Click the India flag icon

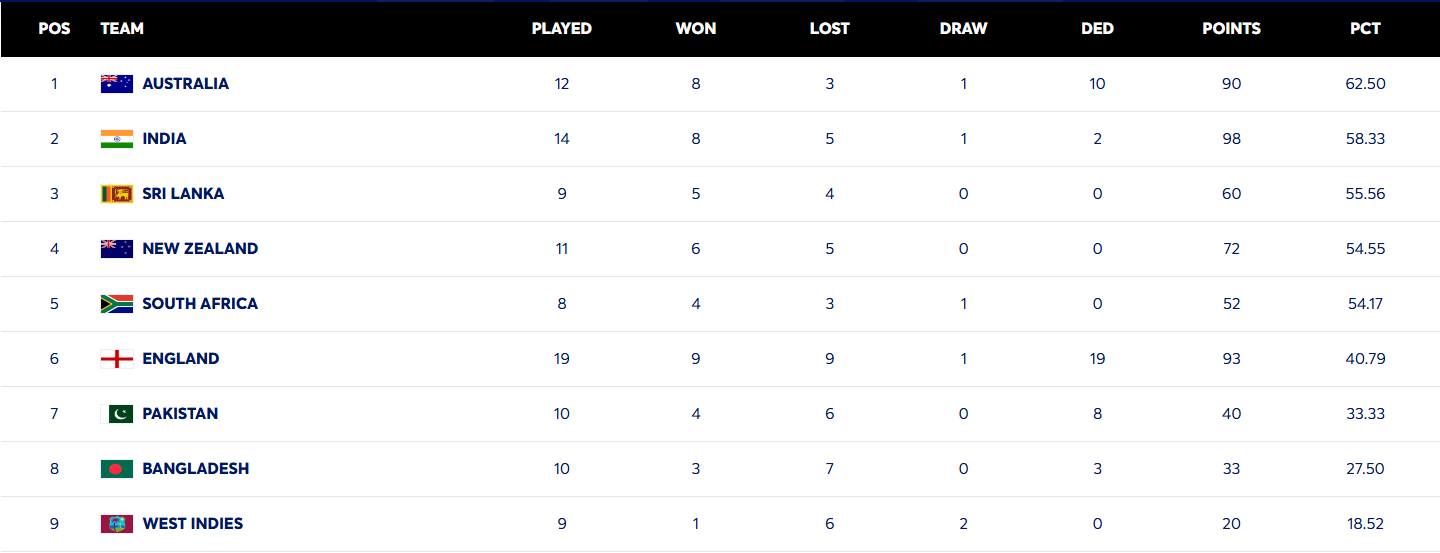tap(117, 139)
